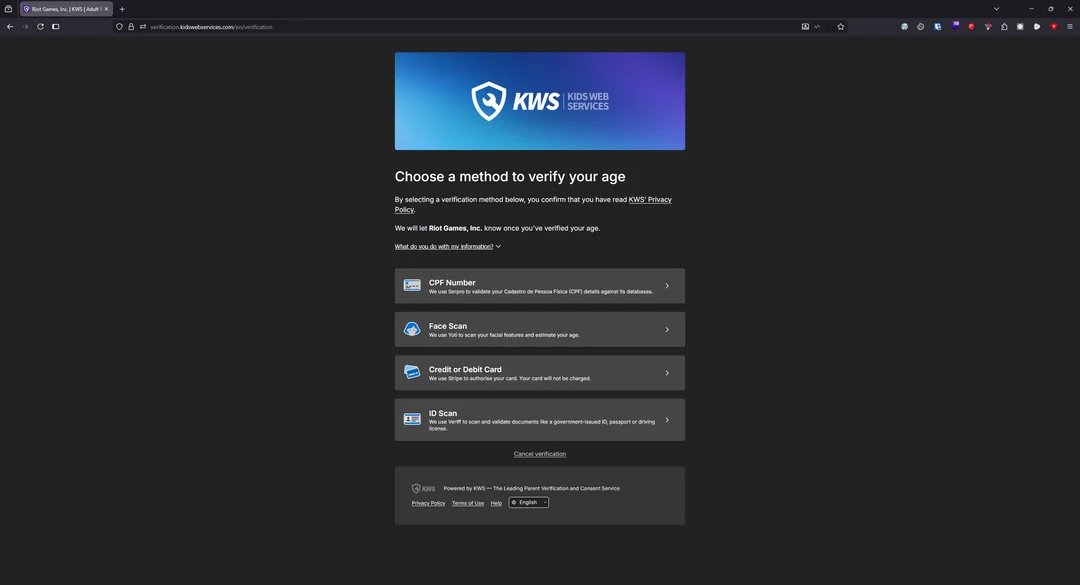Screen dimensions: 1080x585
Task: Click the Credit or Debit Card icon
Action: point(412,372)
